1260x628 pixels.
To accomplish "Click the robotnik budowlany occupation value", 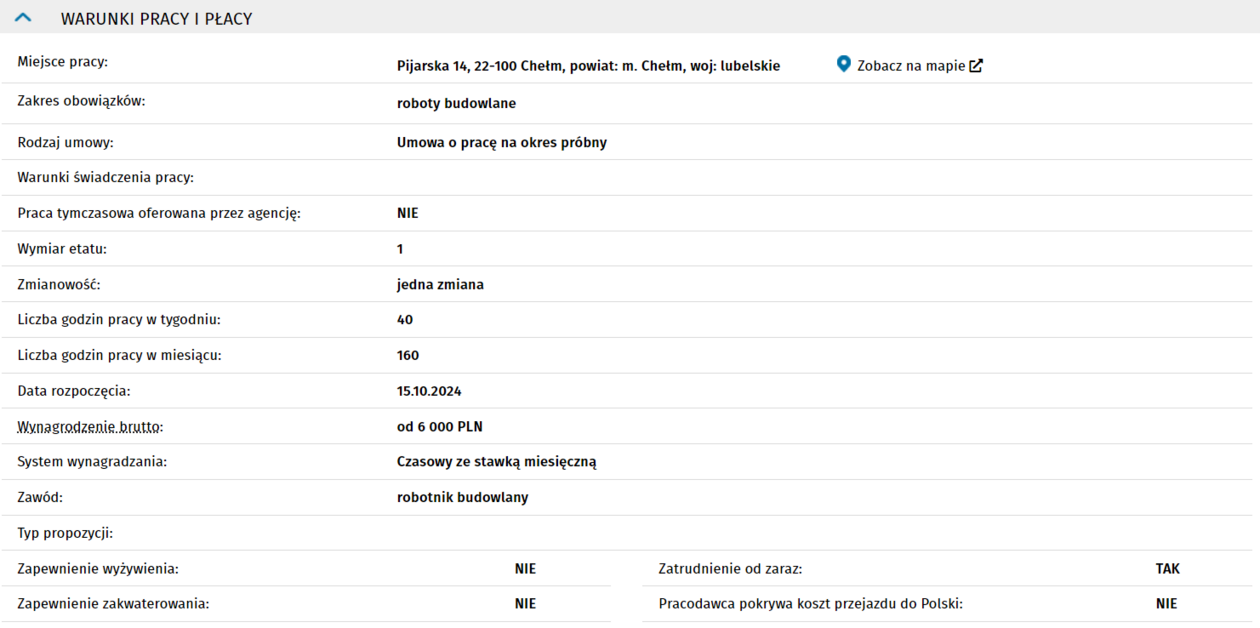I will coord(462,497).
